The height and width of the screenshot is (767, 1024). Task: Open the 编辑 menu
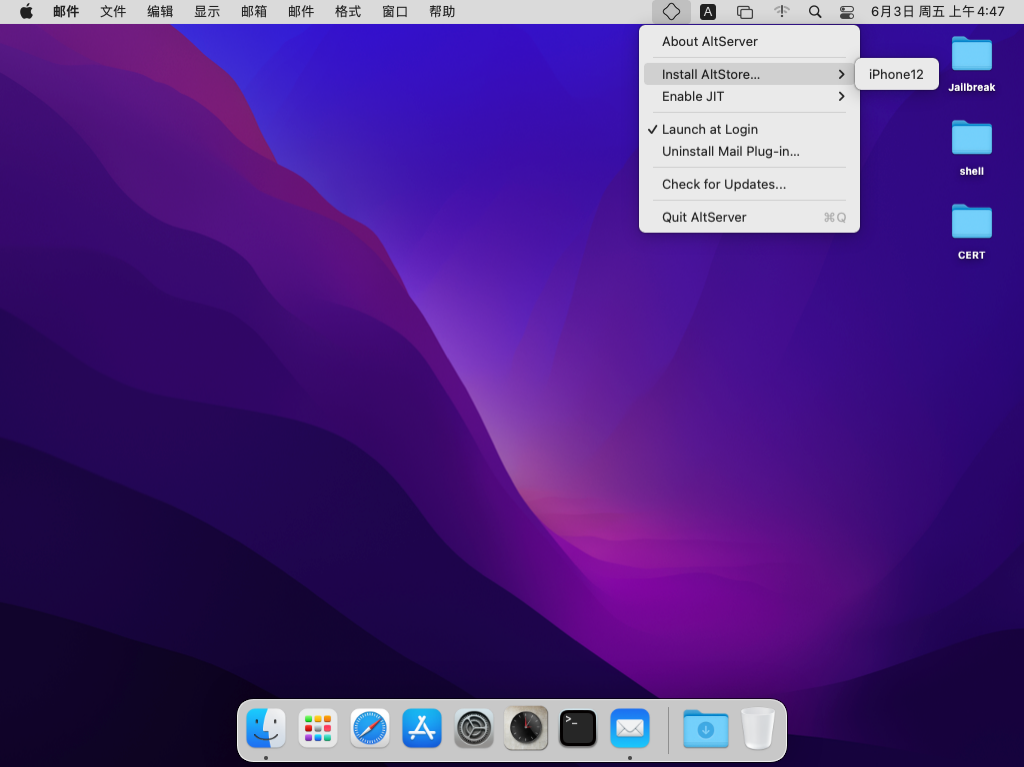160,12
